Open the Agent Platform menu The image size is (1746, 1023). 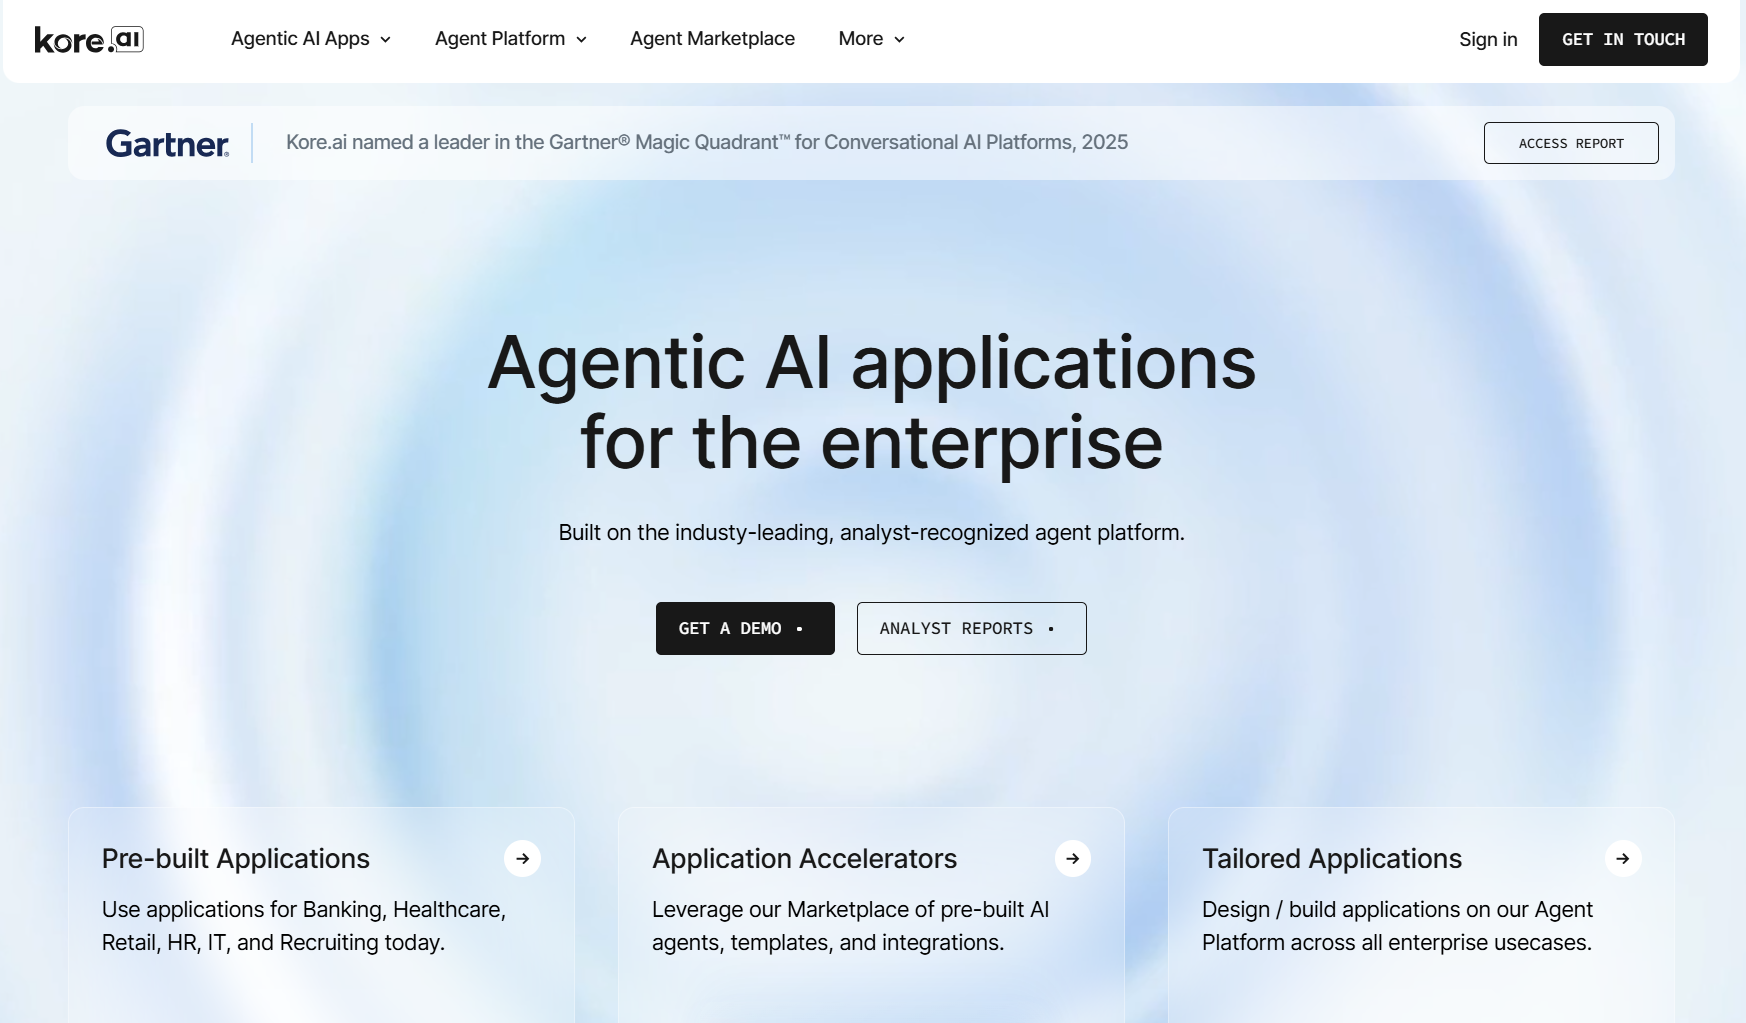tap(500, 39)
